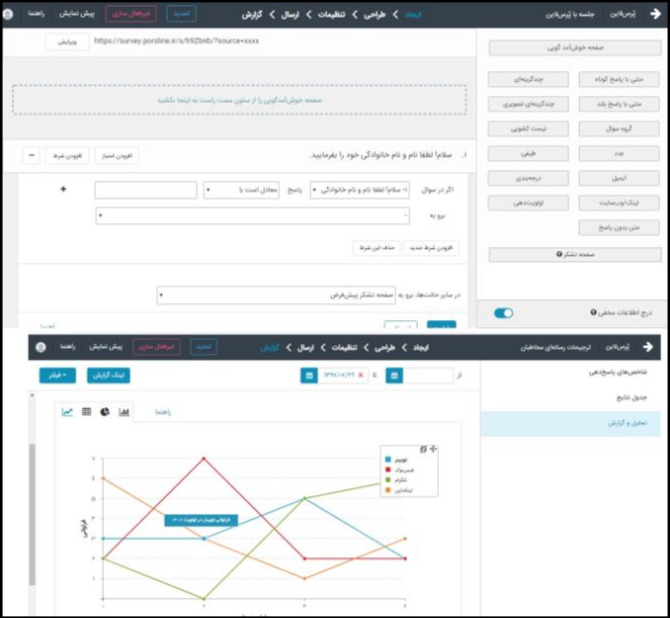Switch the report to the bar chart icon

point(124,412)
